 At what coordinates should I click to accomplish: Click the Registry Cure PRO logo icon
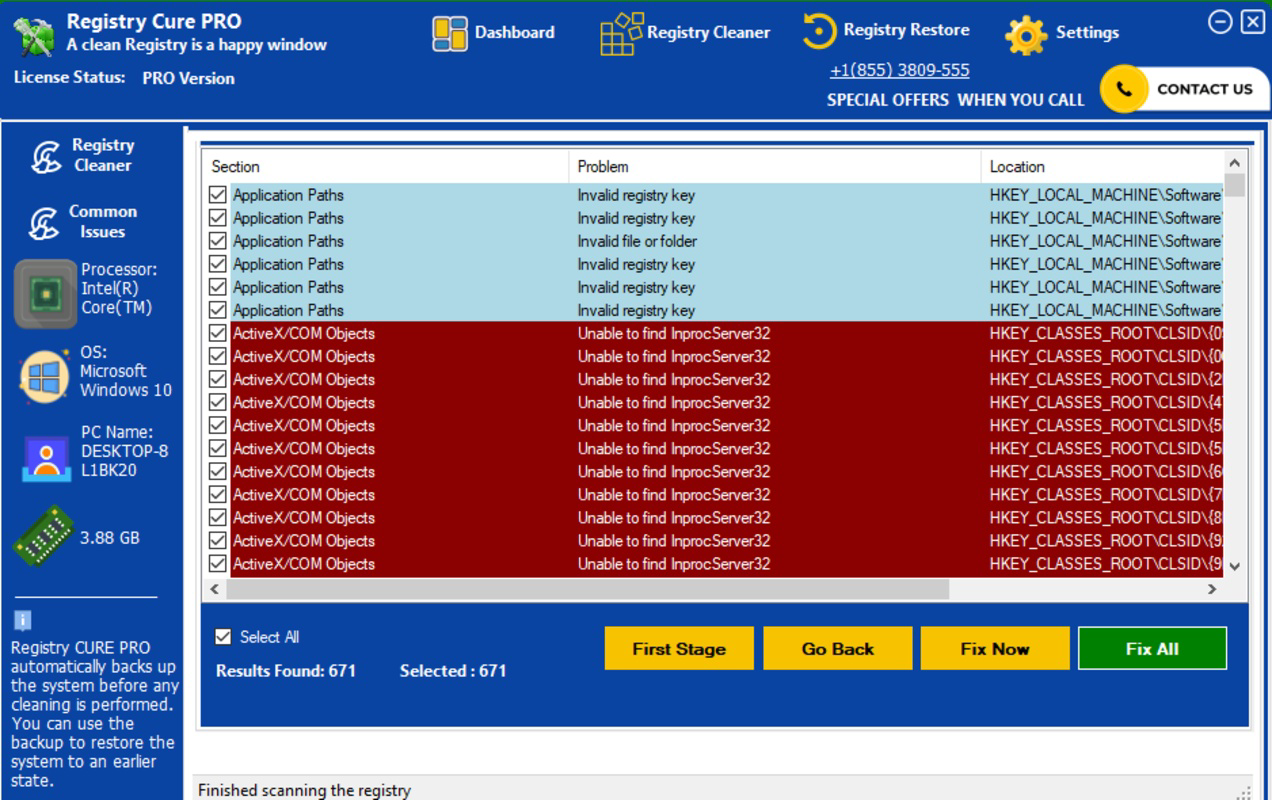[x=33, y=36]
